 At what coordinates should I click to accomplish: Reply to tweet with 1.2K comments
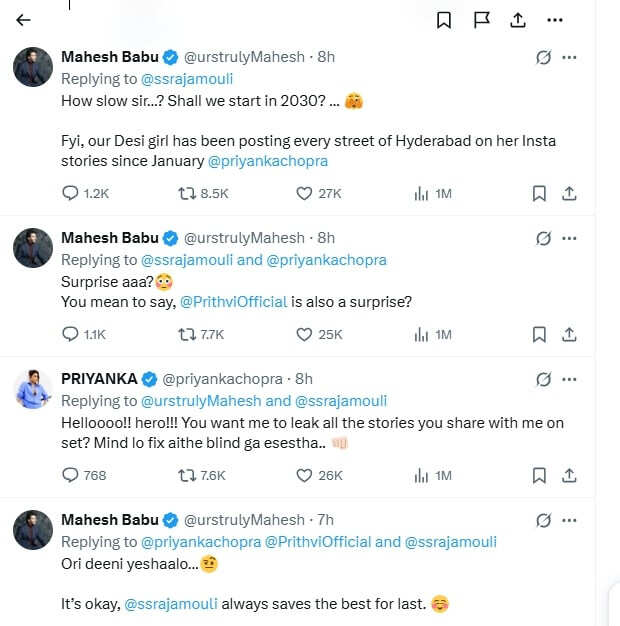(70, 193)
